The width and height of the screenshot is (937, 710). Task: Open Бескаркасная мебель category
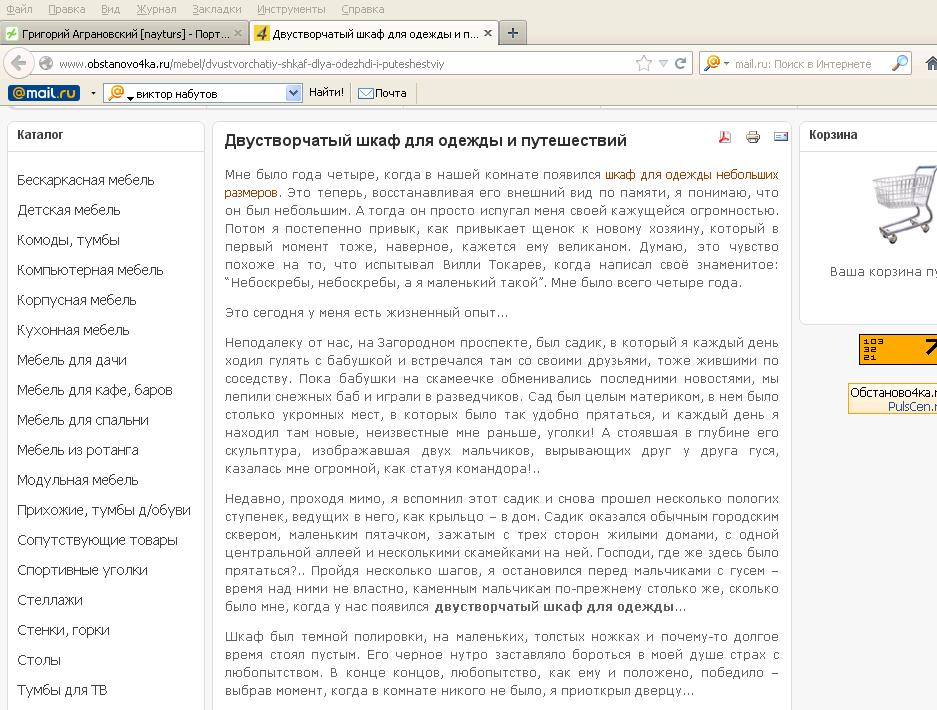click(x=85, y=180)
